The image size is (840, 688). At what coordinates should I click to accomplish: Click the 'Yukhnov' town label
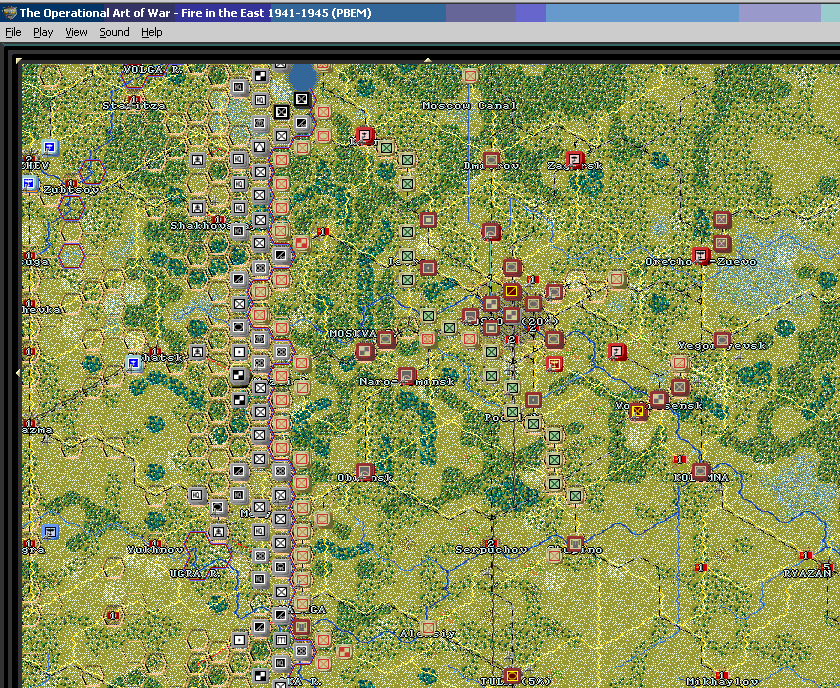pyautogui.click(x=155, y=549)
